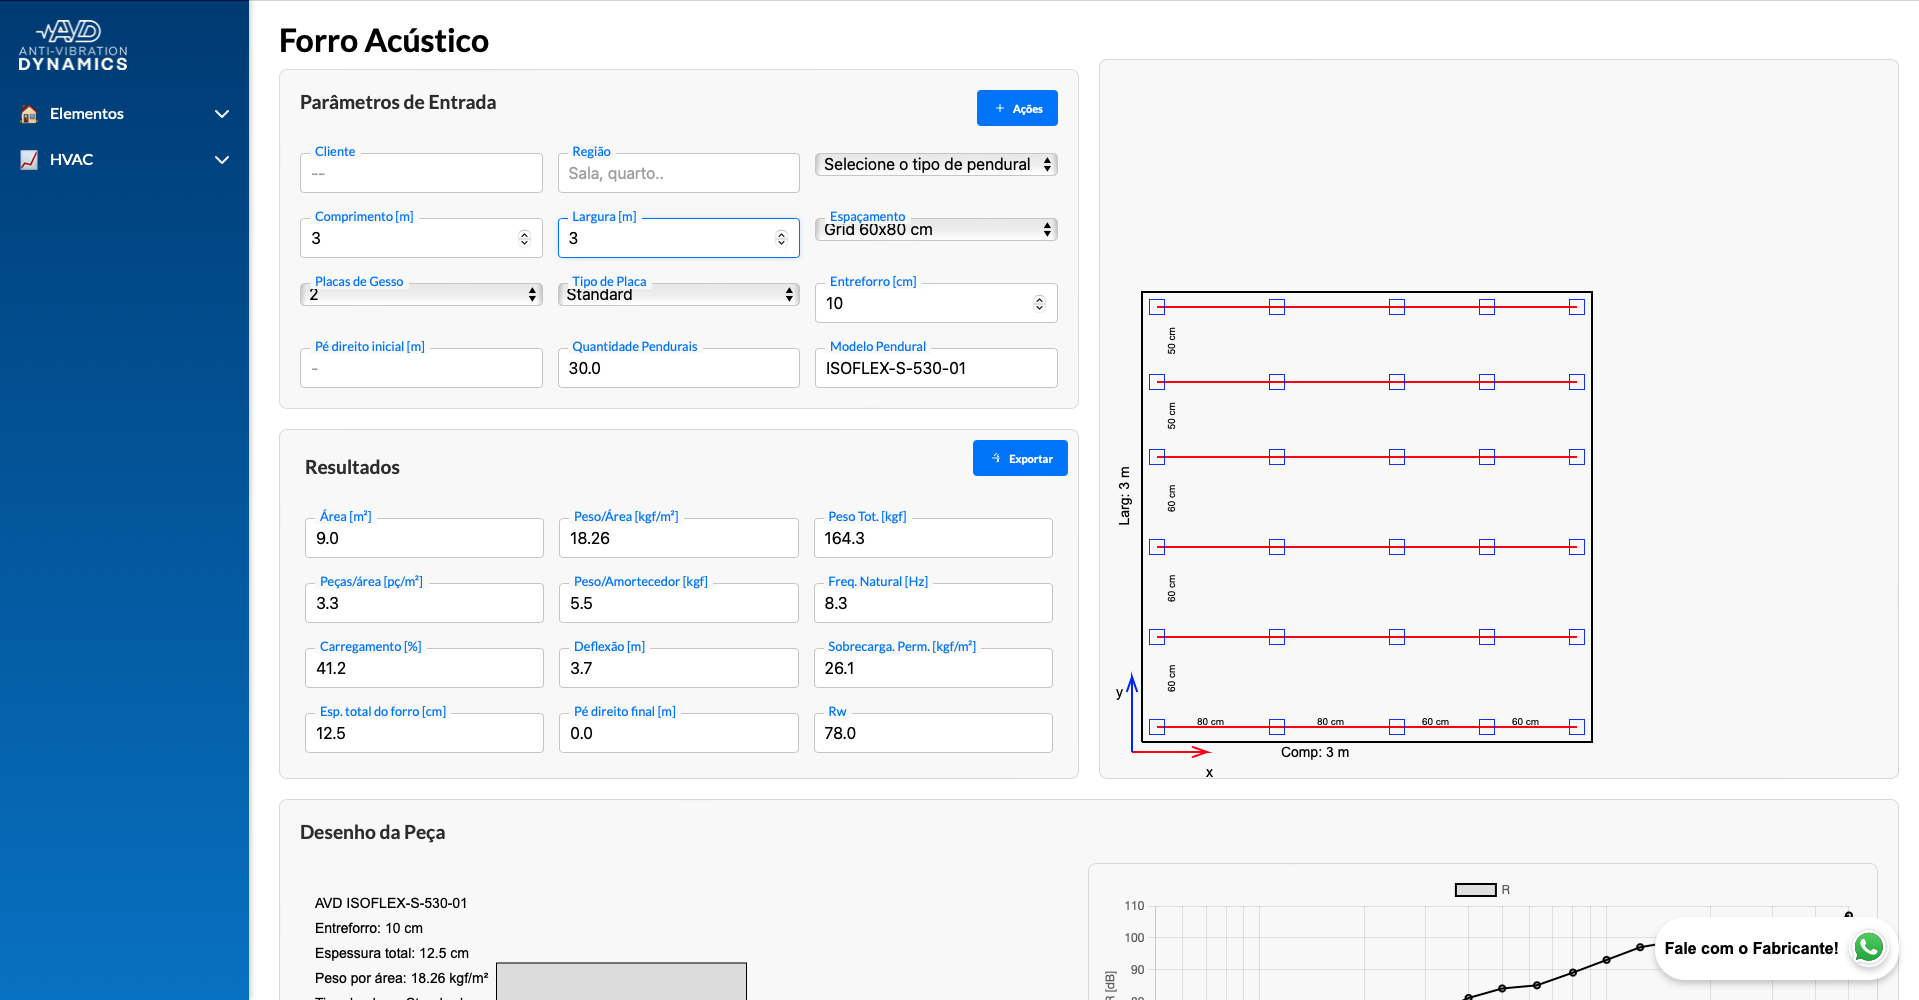Screen dimensions: 1919x1000
Task: Open the Espaçamento Grid 60x80 cm dropdown
Action: point(936,229)
